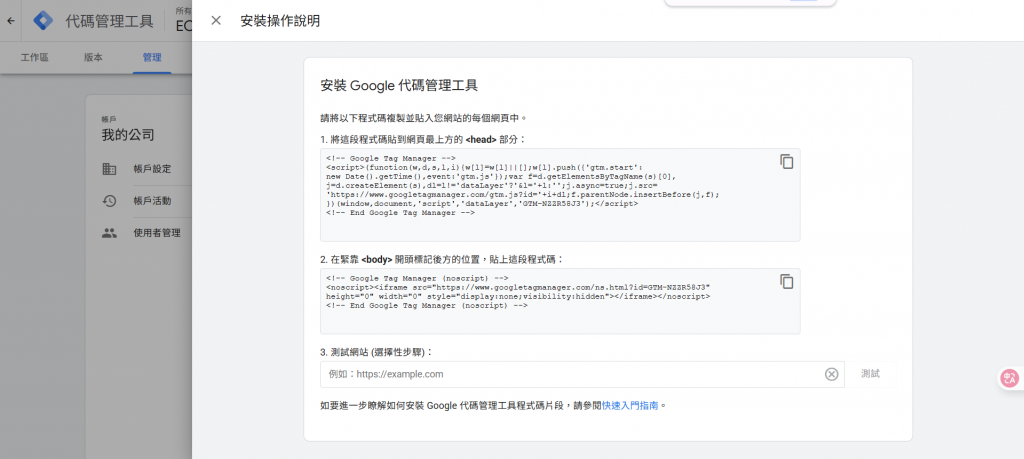Click the body noscript code box
Screen dimensions: 1024x459
(560, 302)
